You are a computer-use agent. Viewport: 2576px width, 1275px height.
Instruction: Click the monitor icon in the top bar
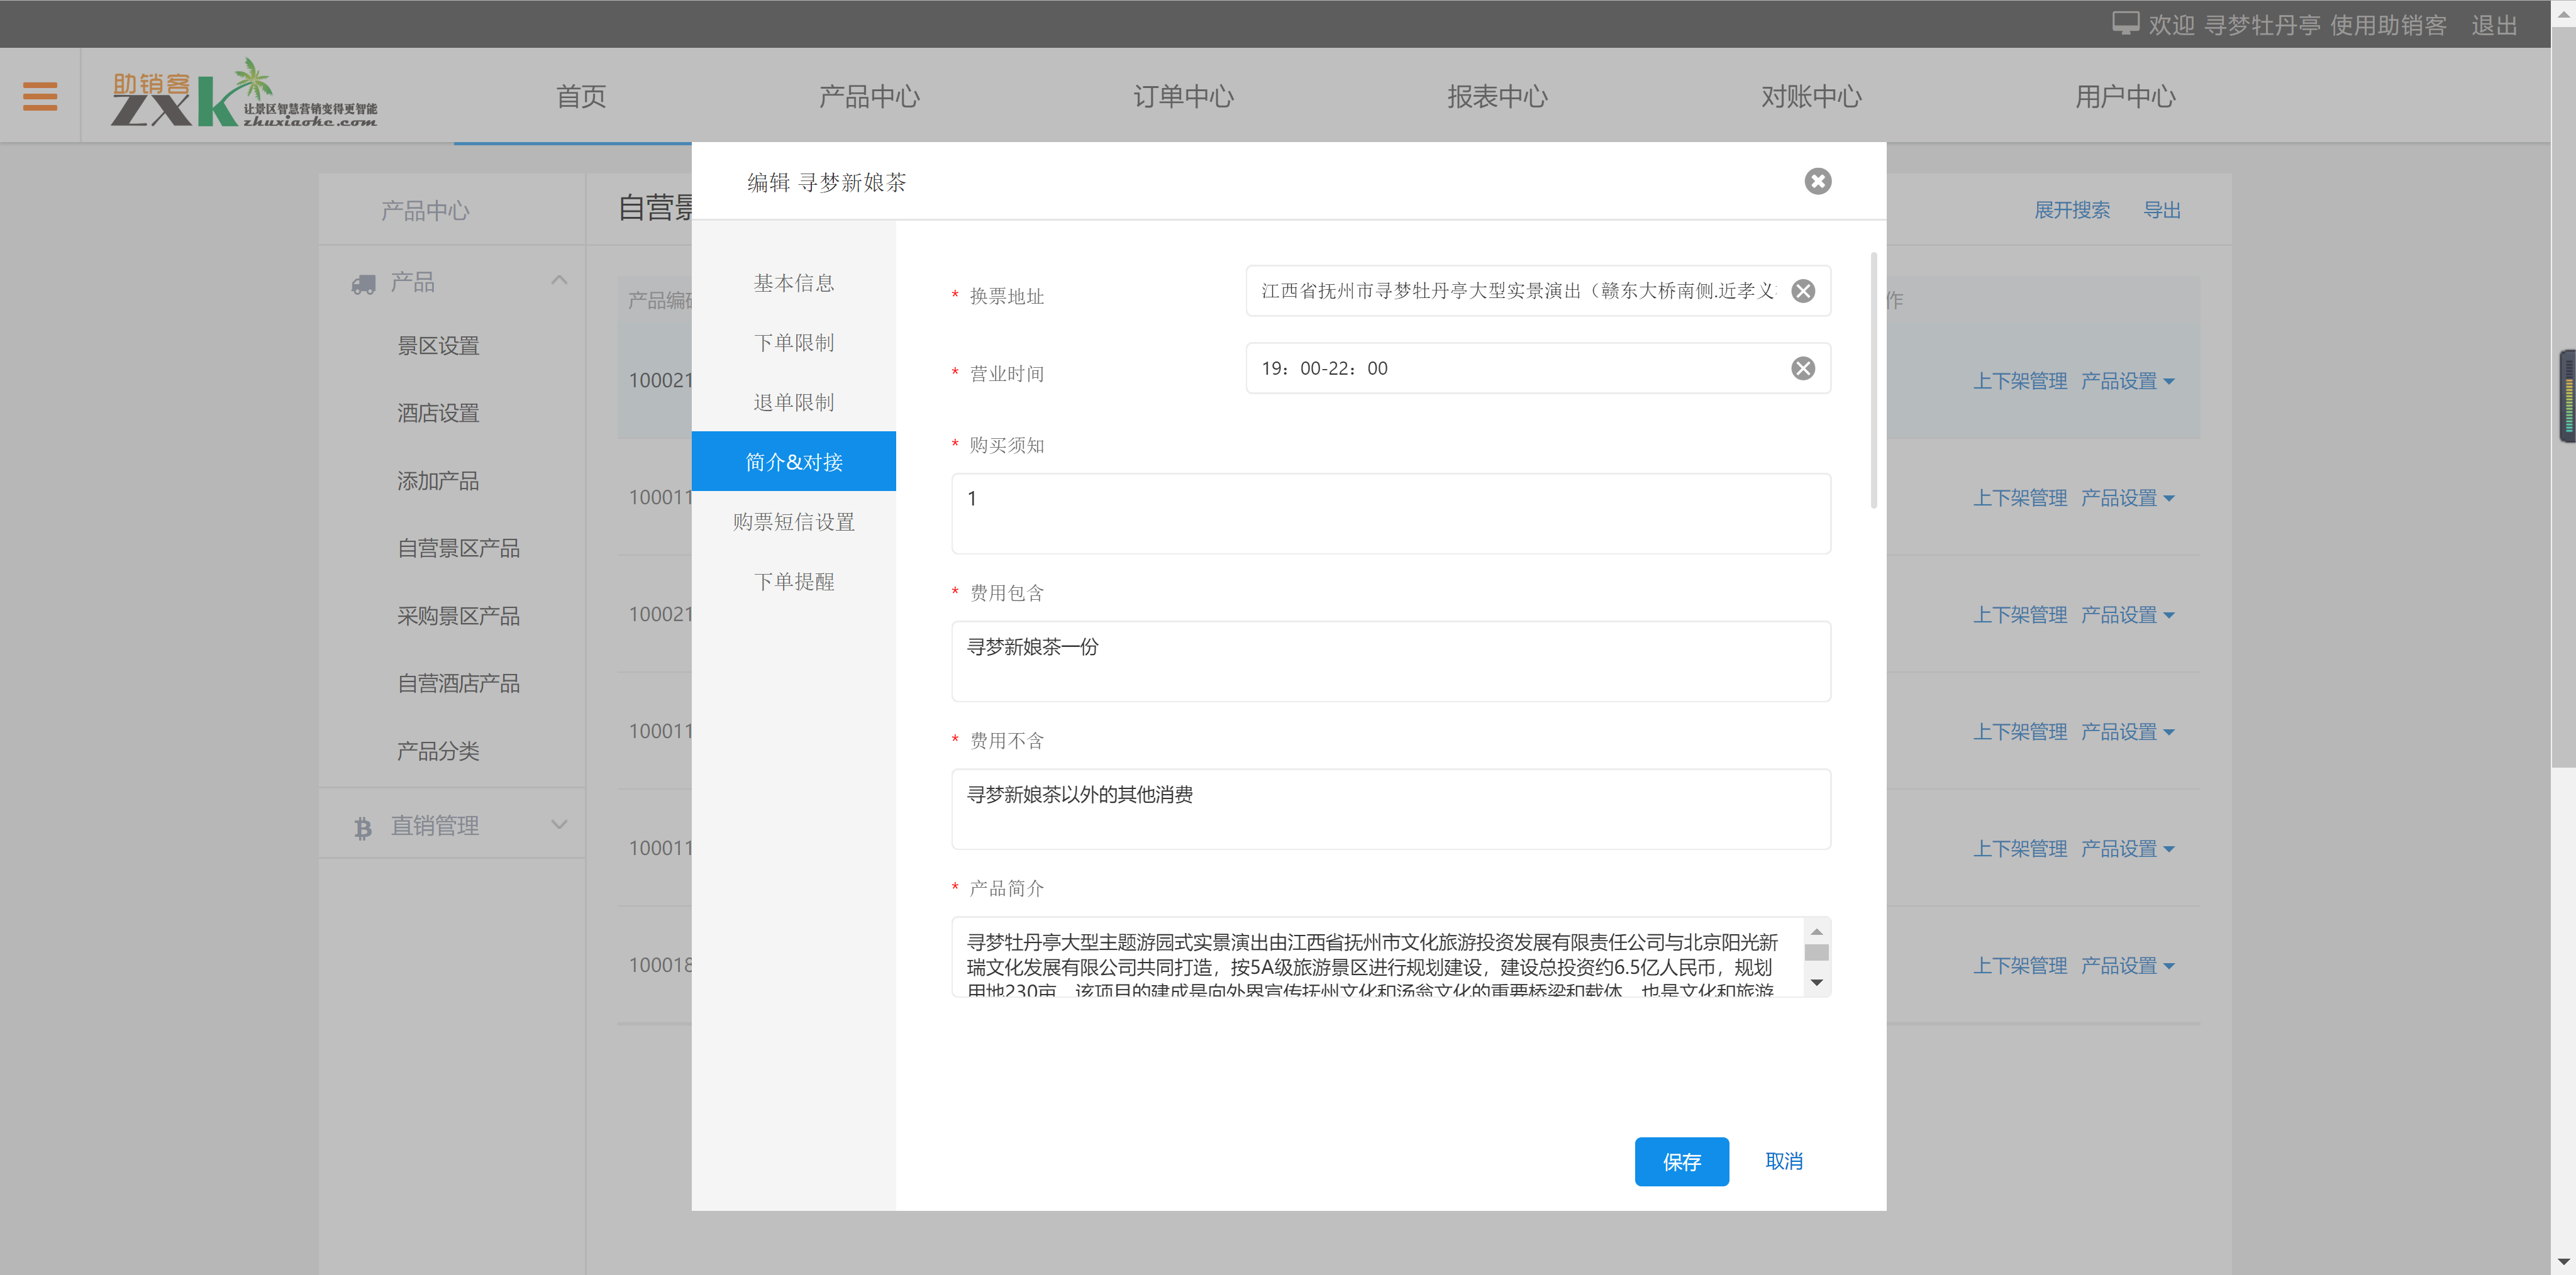(2125, 24)
